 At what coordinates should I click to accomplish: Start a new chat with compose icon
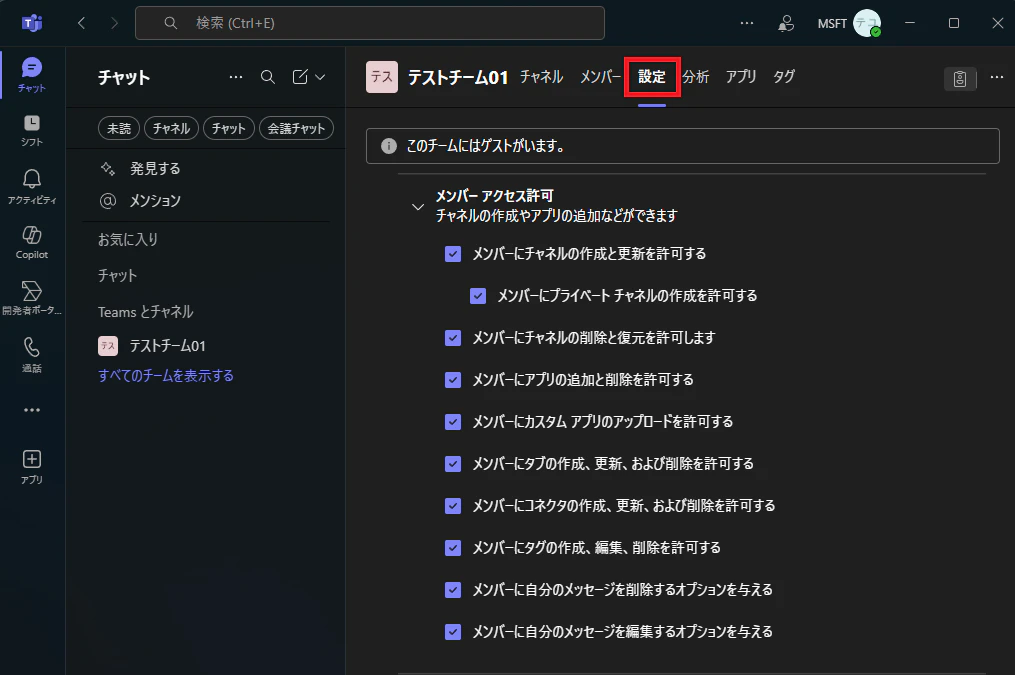(300, 77)
